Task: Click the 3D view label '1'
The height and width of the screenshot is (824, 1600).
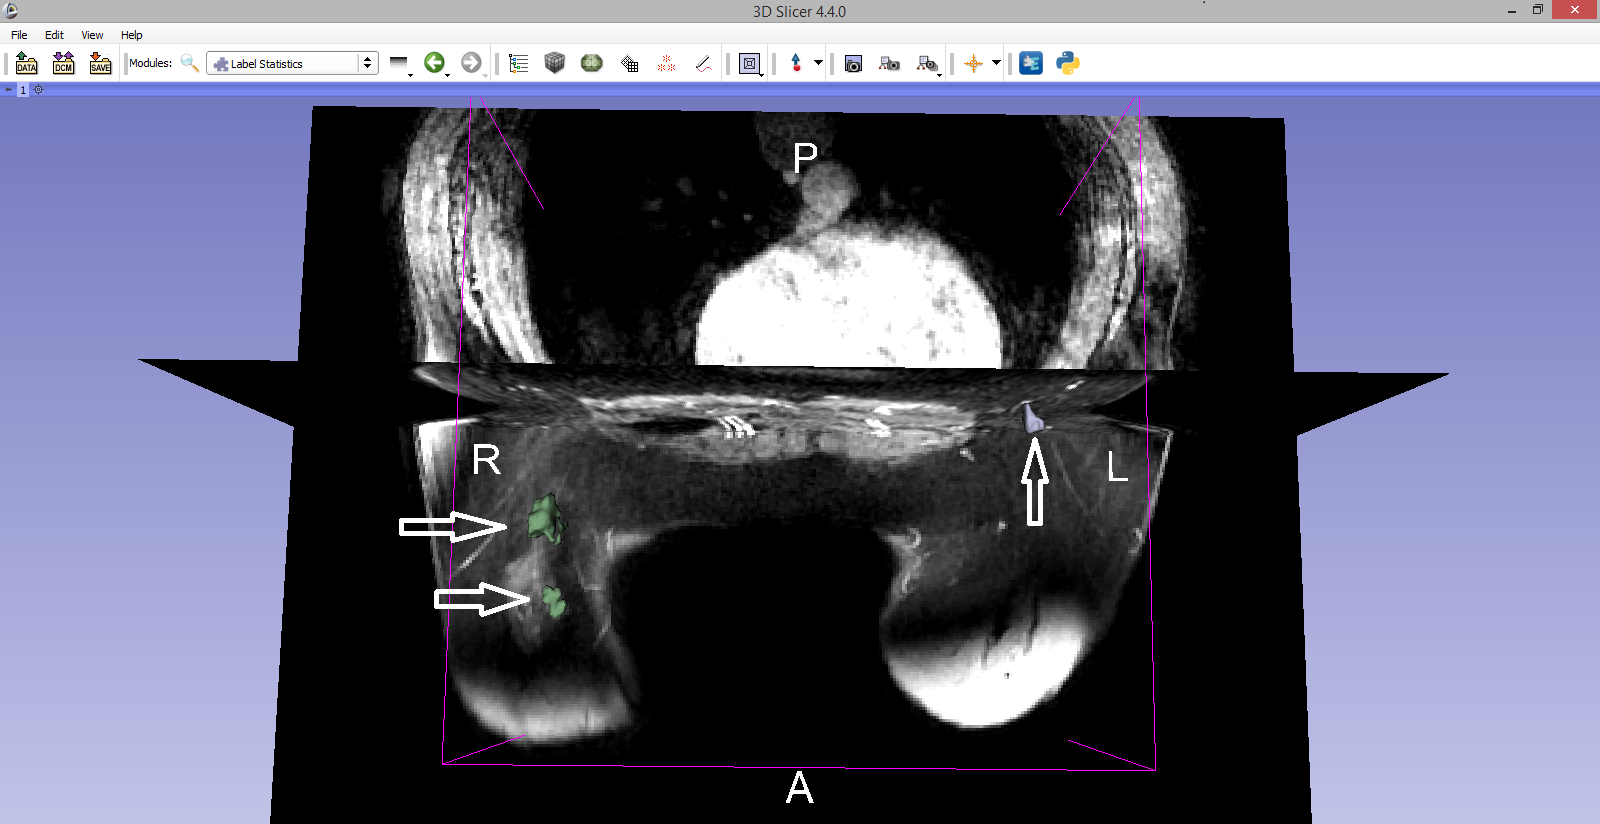Action: coord(23,89)
